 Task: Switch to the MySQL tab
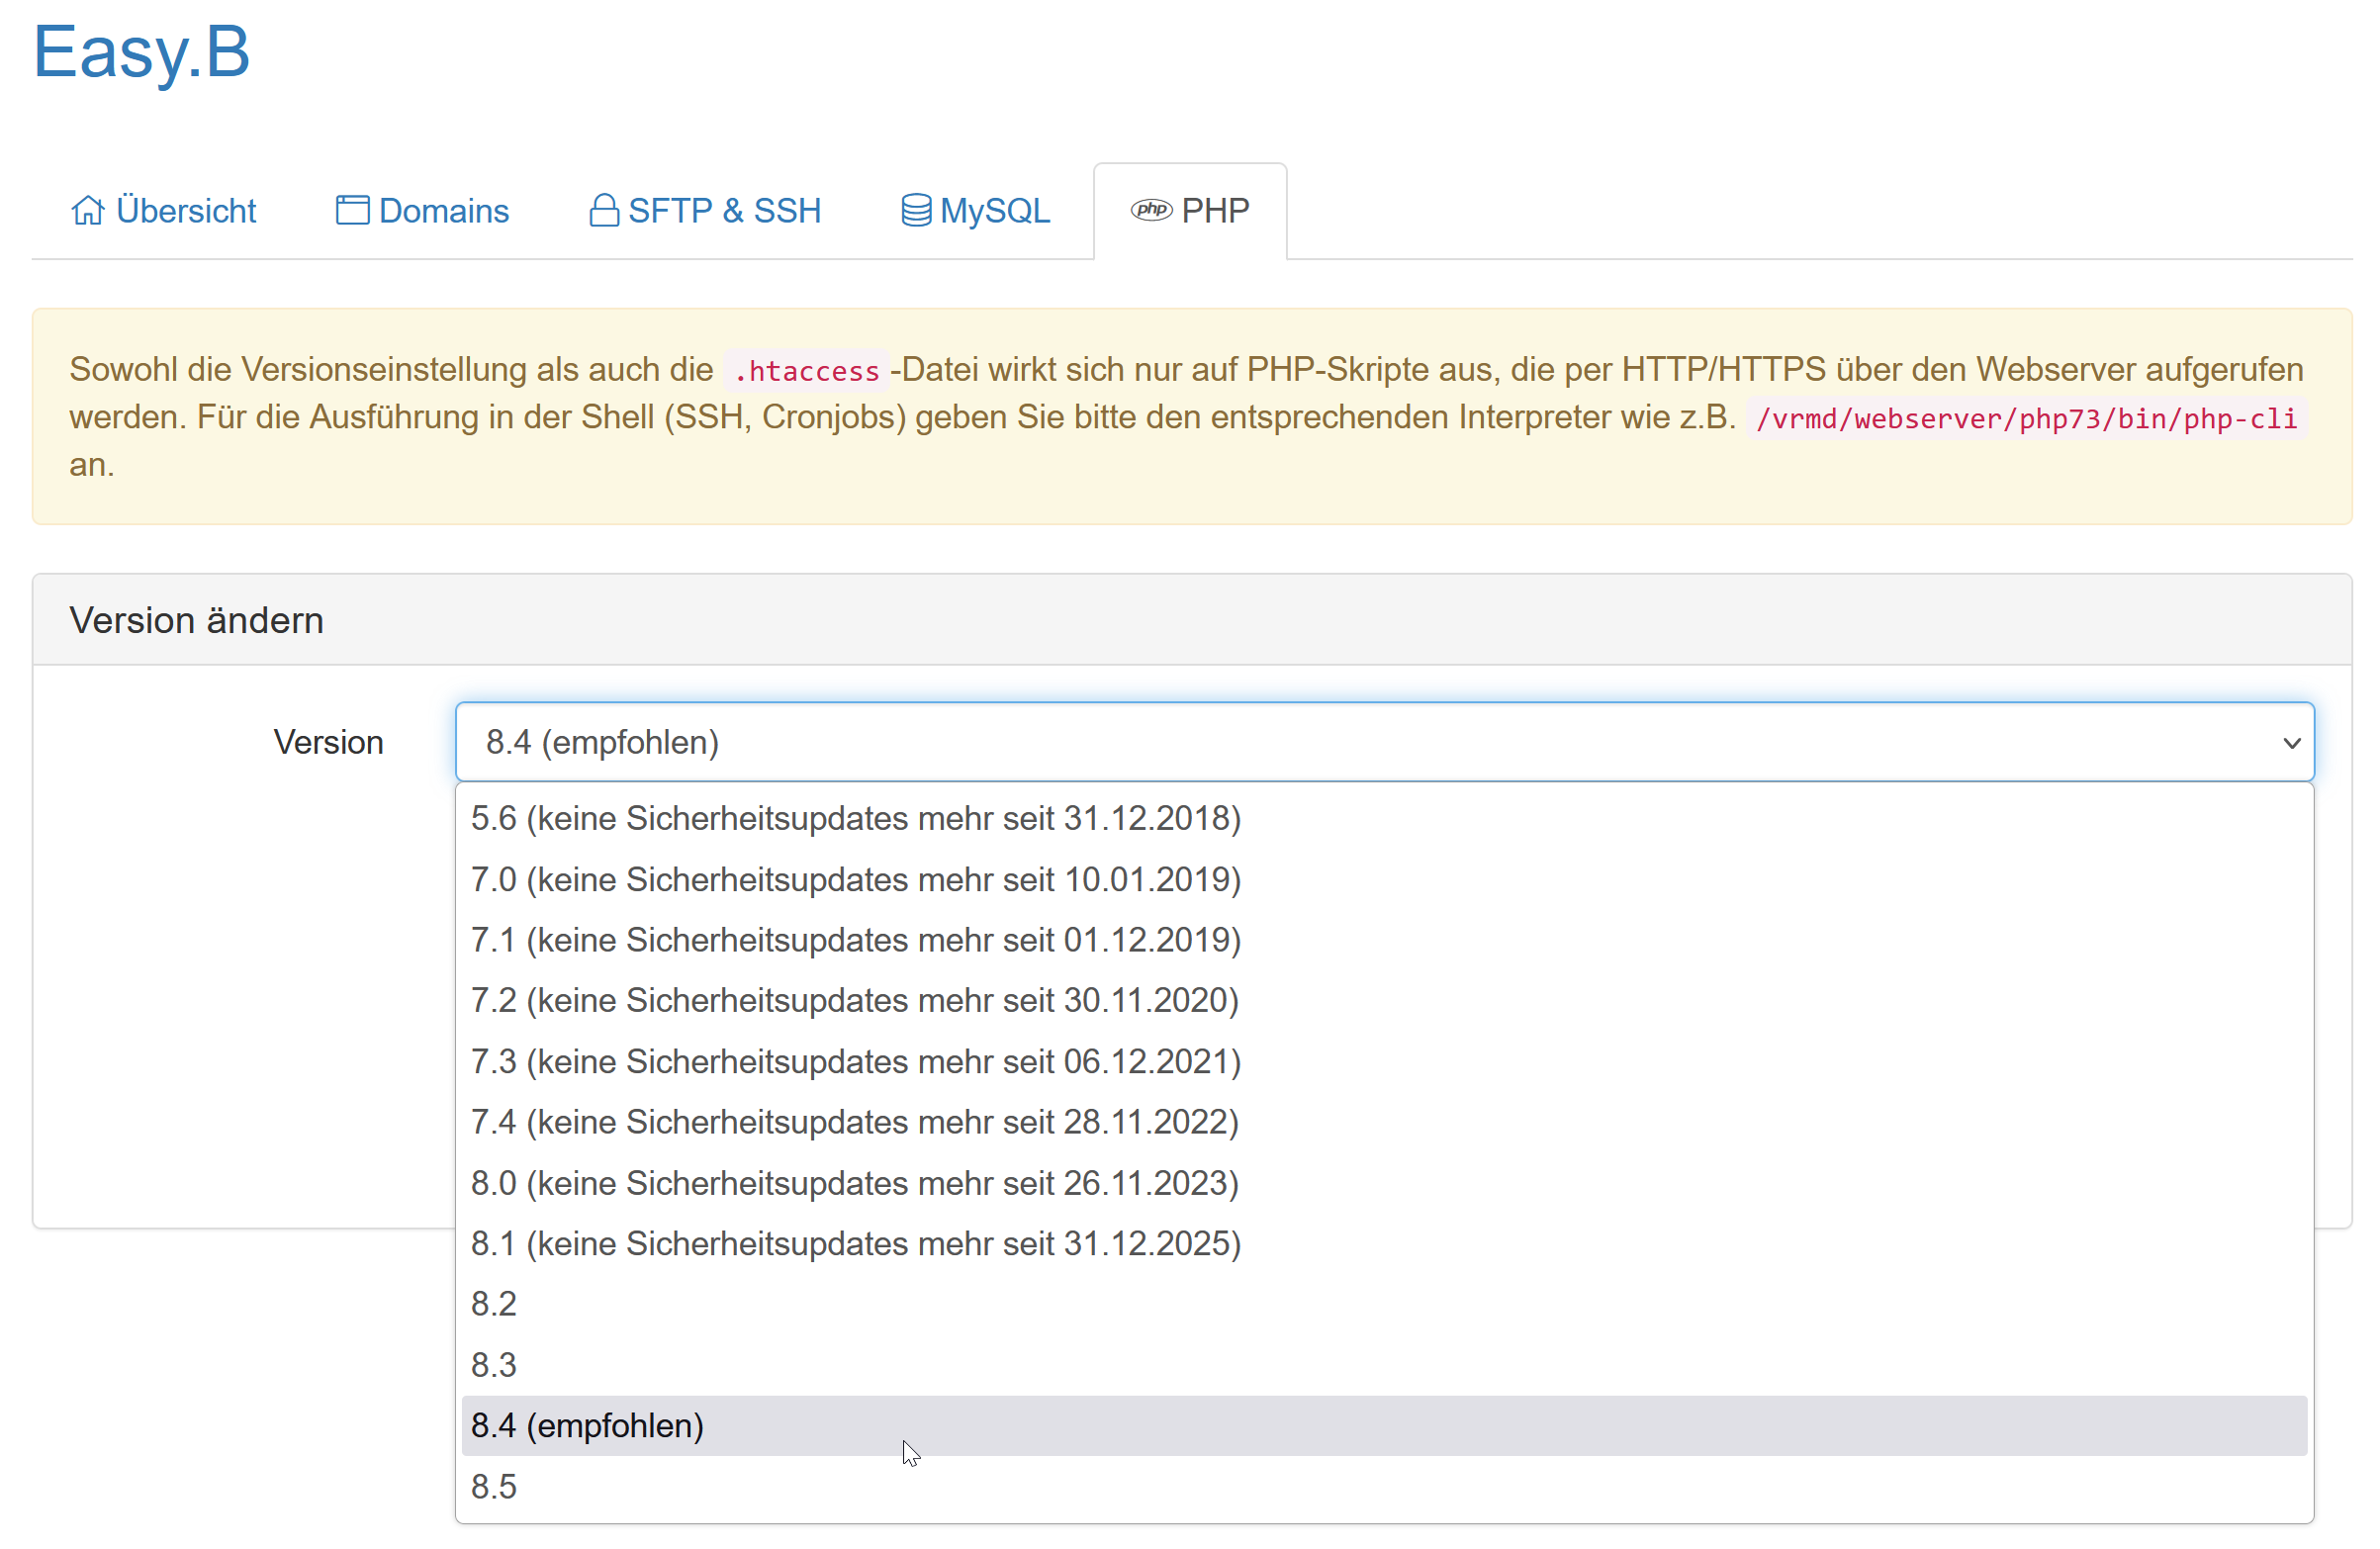click(x=994, y=211)
